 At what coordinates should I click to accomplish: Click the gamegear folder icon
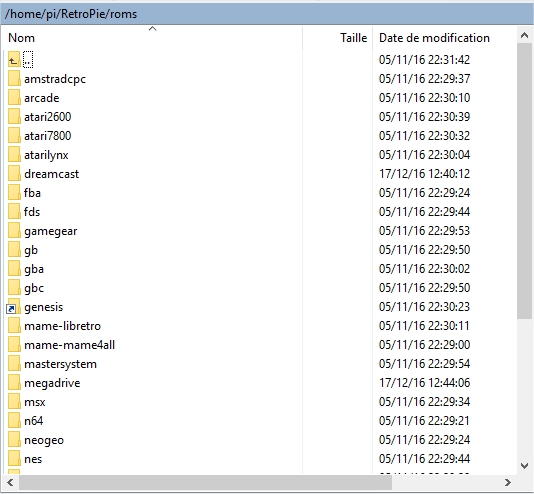point(14,231)
